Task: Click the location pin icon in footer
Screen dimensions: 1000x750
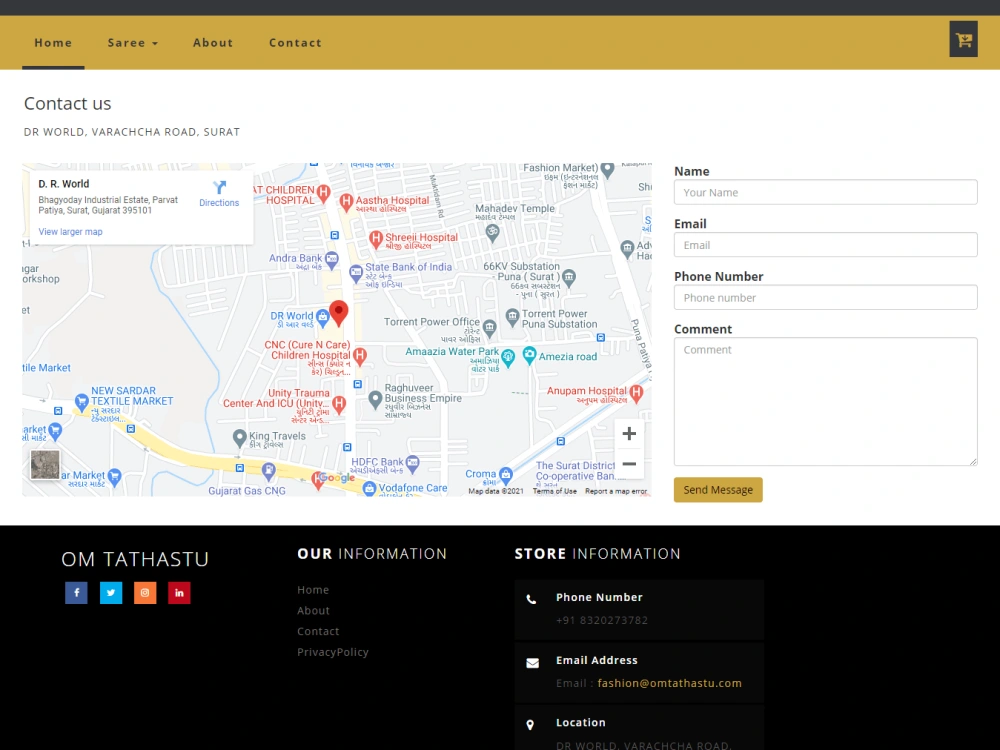Action: [x=530, y=724]
